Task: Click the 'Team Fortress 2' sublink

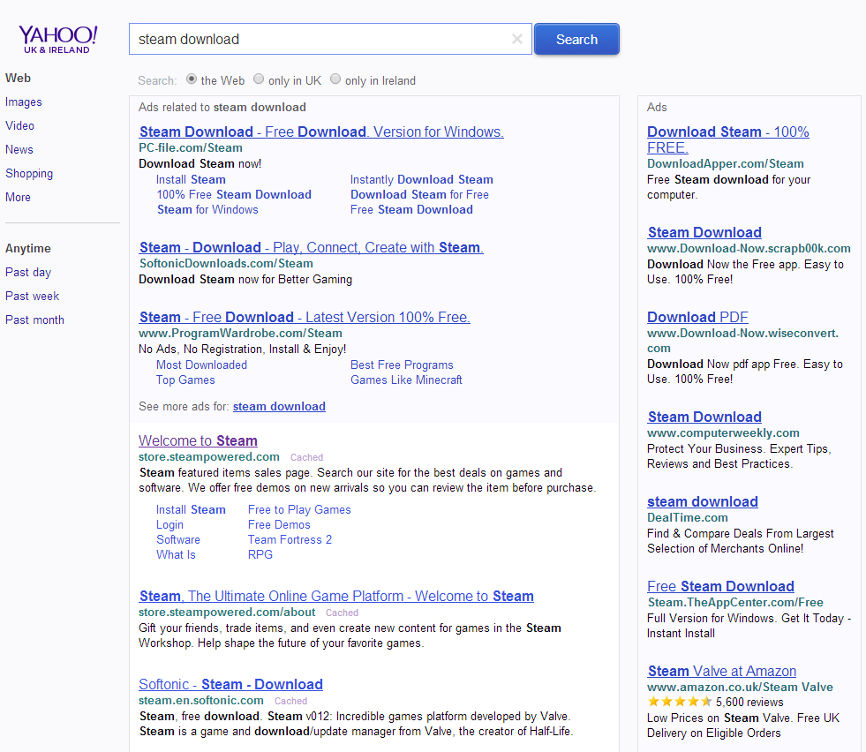Action: coord(289,539)
